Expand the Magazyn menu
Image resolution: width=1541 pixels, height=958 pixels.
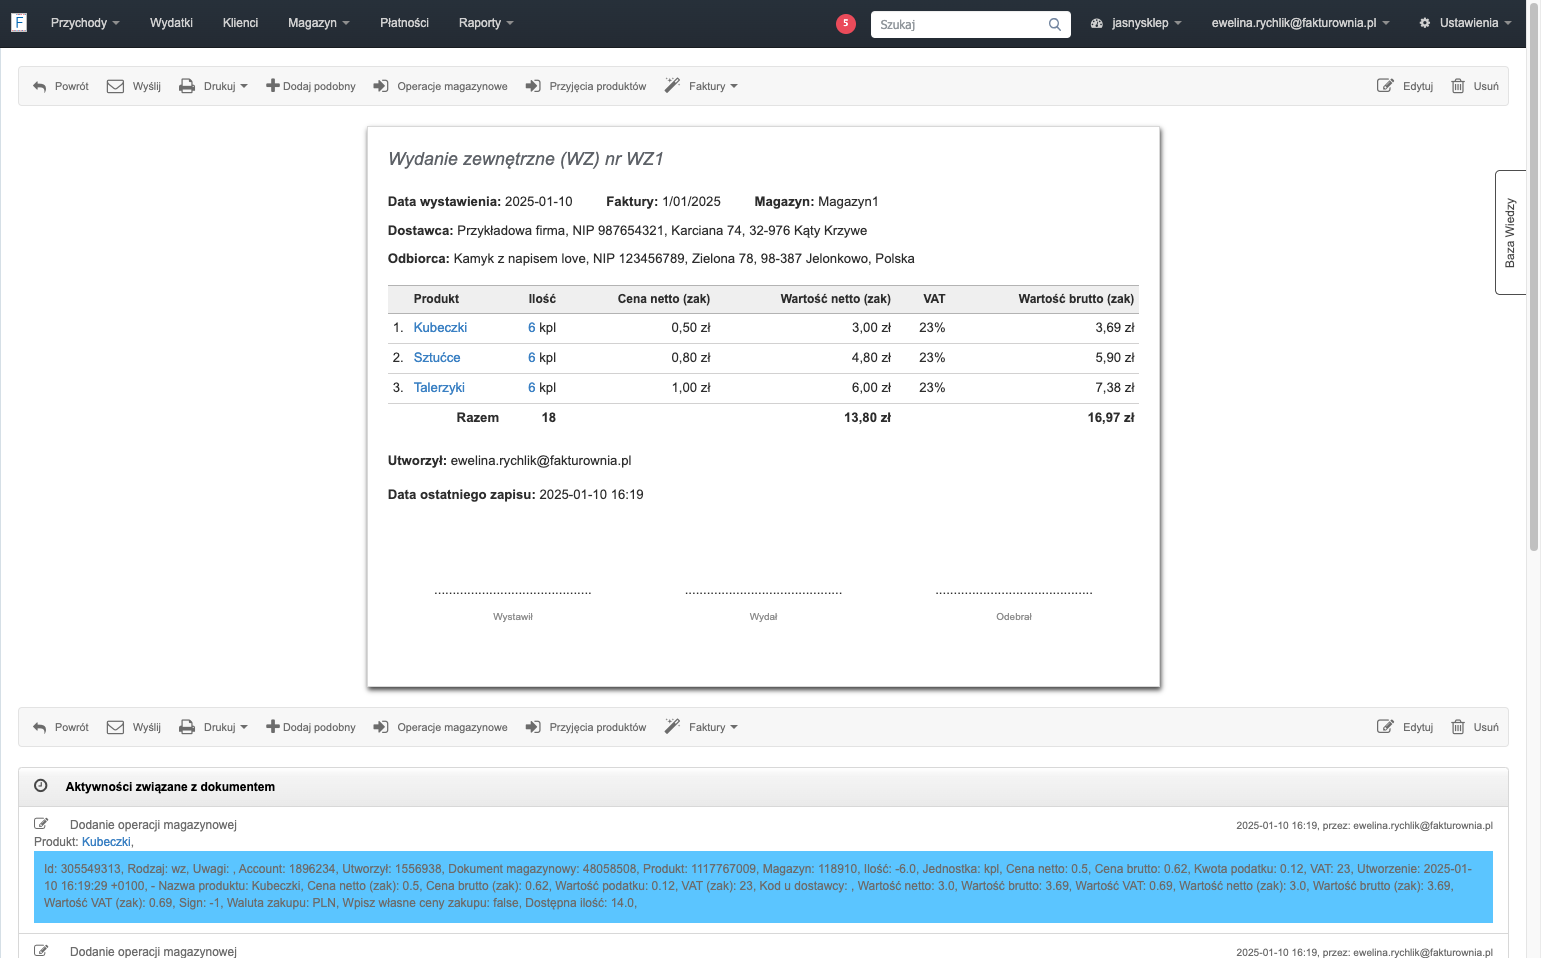pos(318,23)
